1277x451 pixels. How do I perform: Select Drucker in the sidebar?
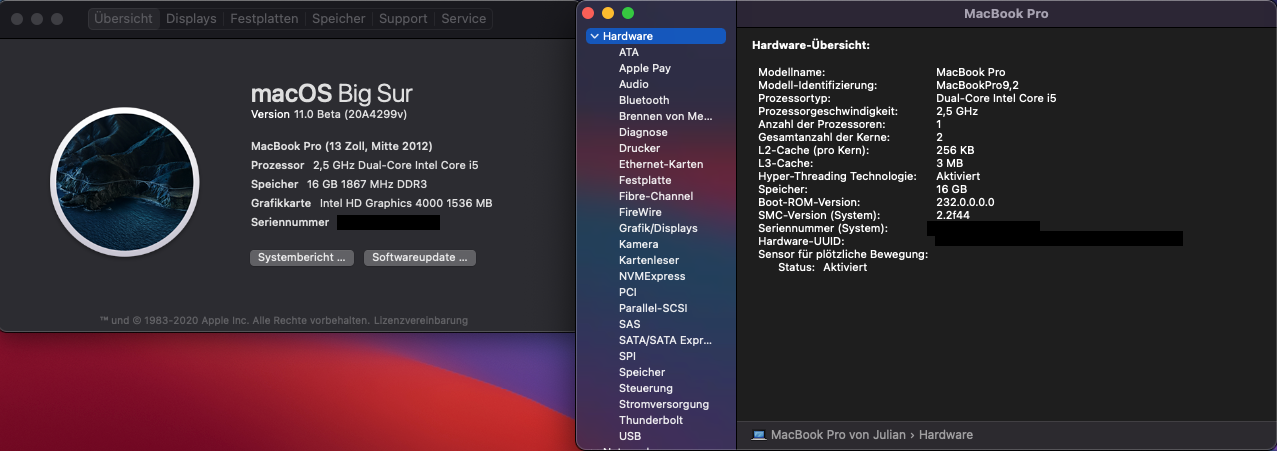coord(639,148)
